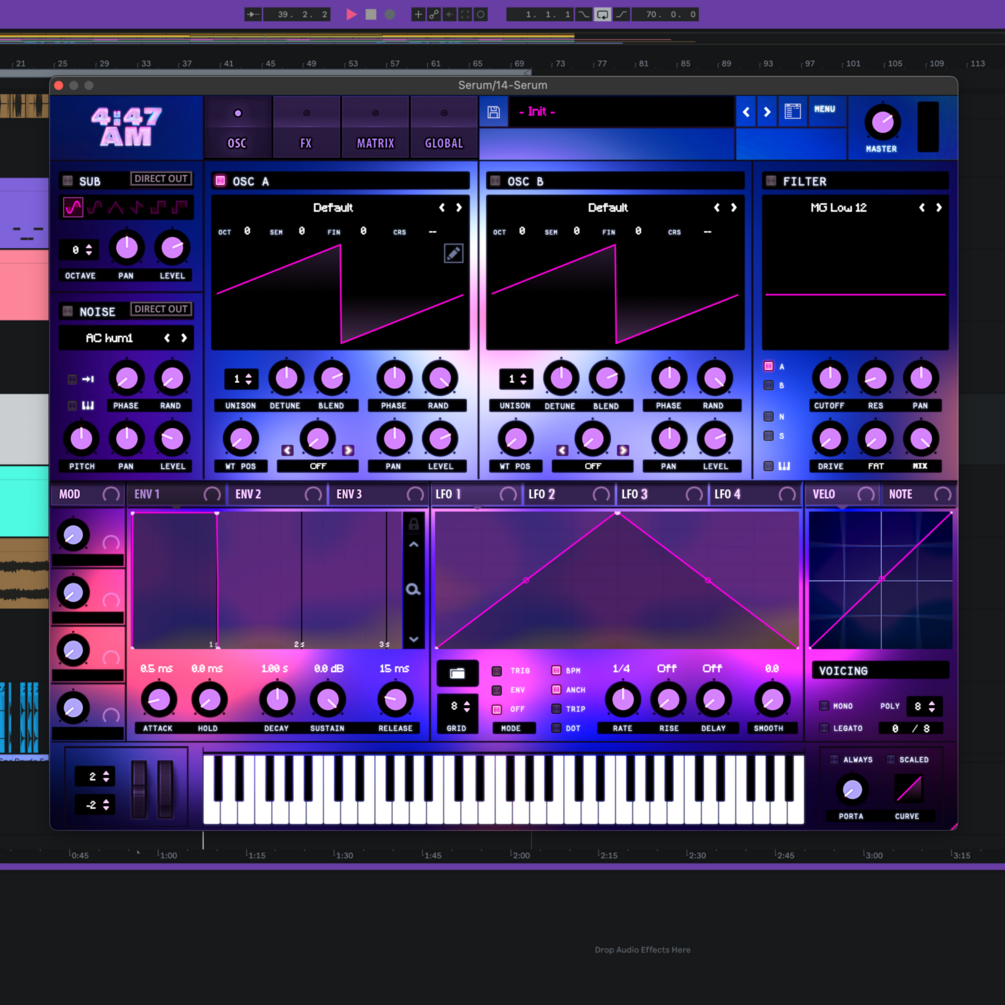The height and width of the screenshot is (1005, 1005).
Task: Click the play button in Ableton transport
Action: (351, 14)
